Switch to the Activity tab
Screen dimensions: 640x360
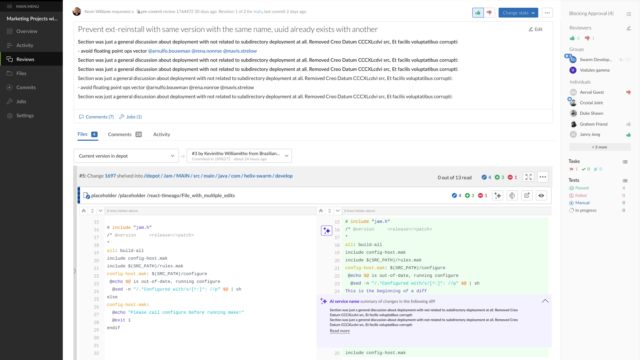pos(162,134)
